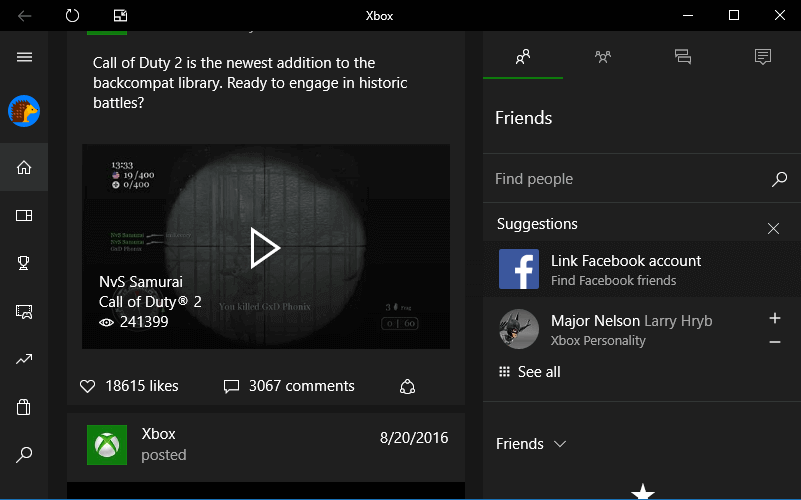This screenshot has height=500, width=801.
Task: Click the 18615 likes text
Action: tap(142, 386)
